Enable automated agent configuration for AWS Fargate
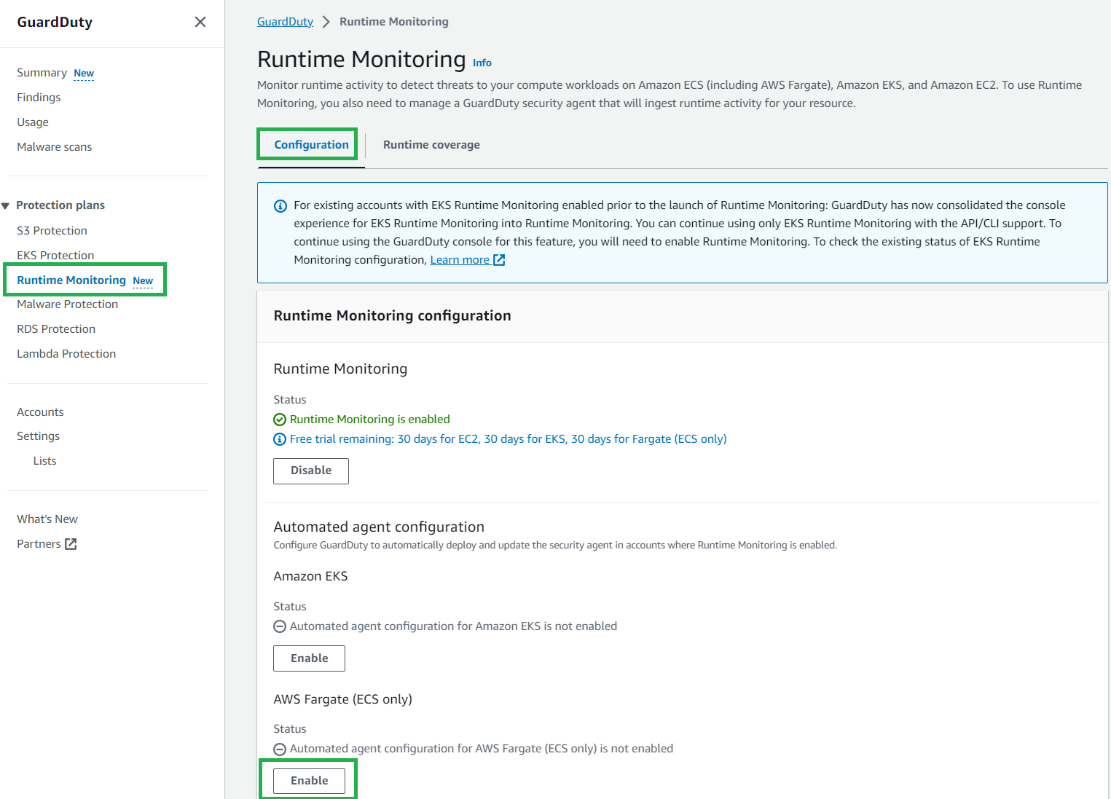The image size is (1111, 799). coord(308,780)
